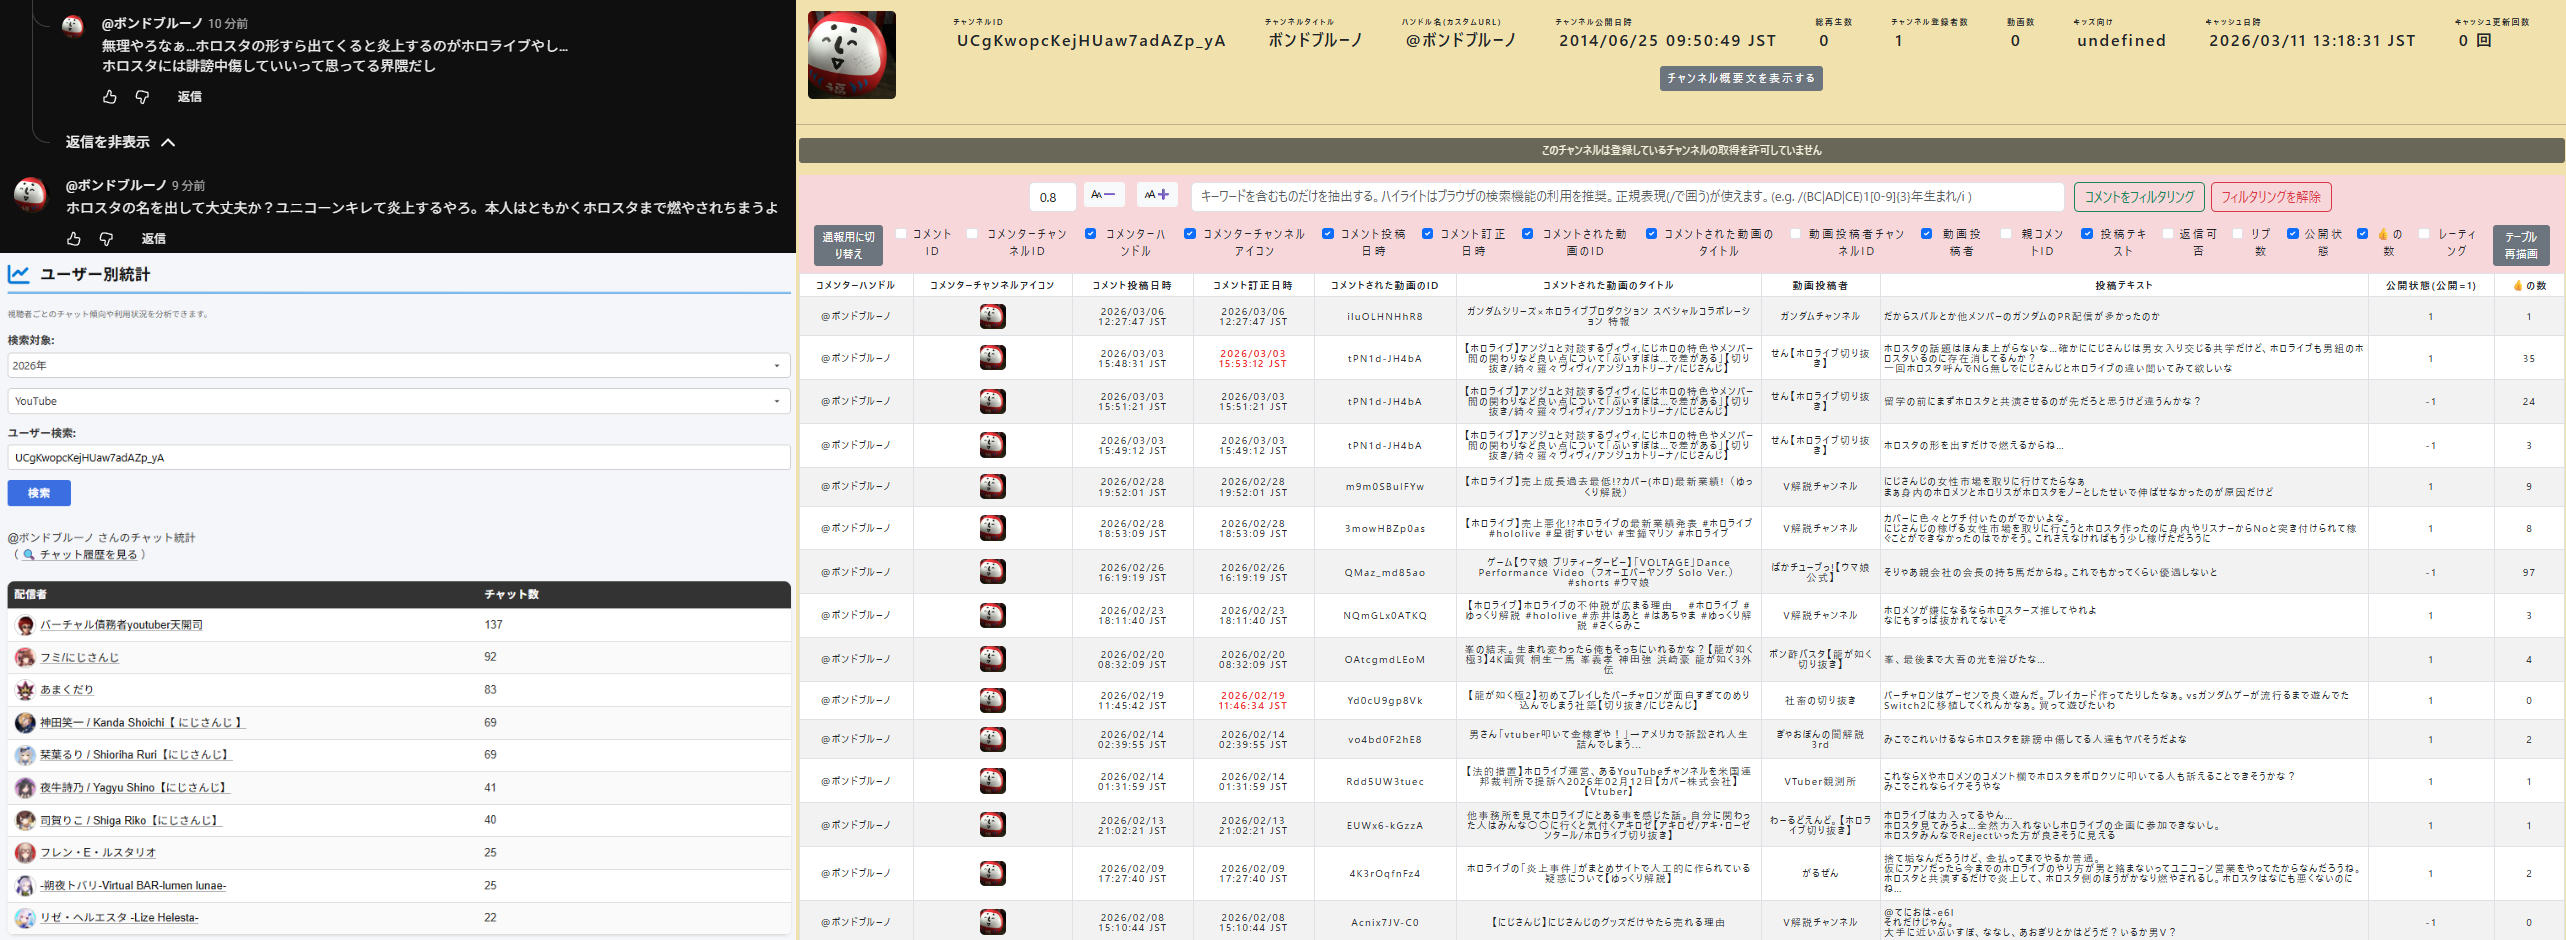Open フミ/にじさんじ streamer link

coord(79,658)
